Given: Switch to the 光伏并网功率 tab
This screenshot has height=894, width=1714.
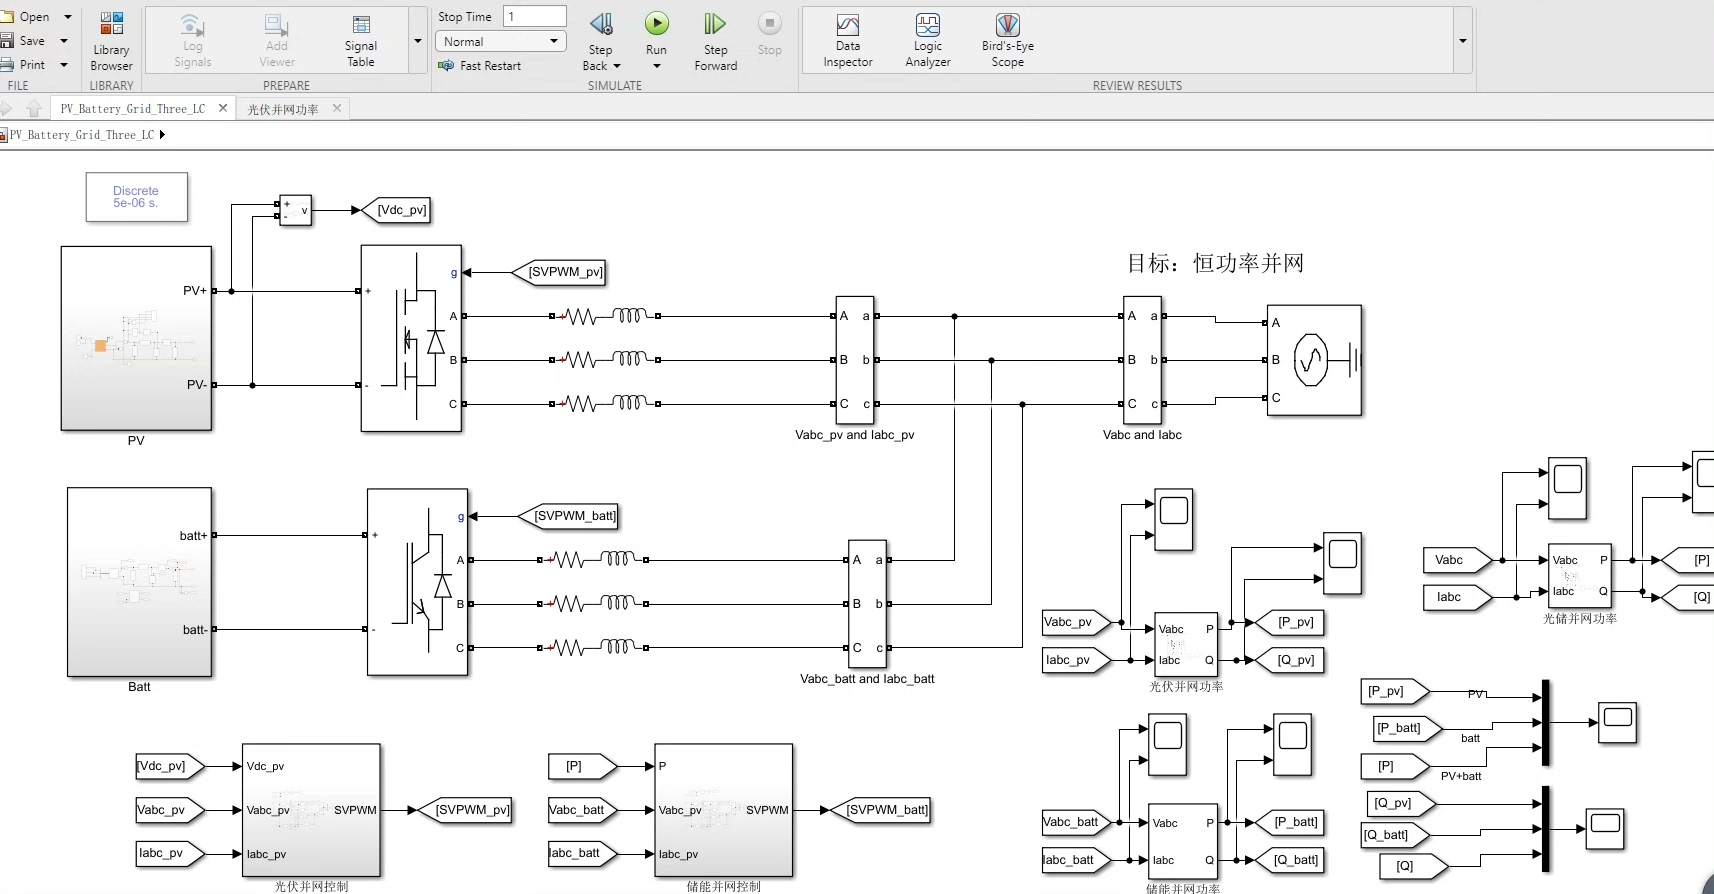Looking at the screenshot, I should coord(283,109).
